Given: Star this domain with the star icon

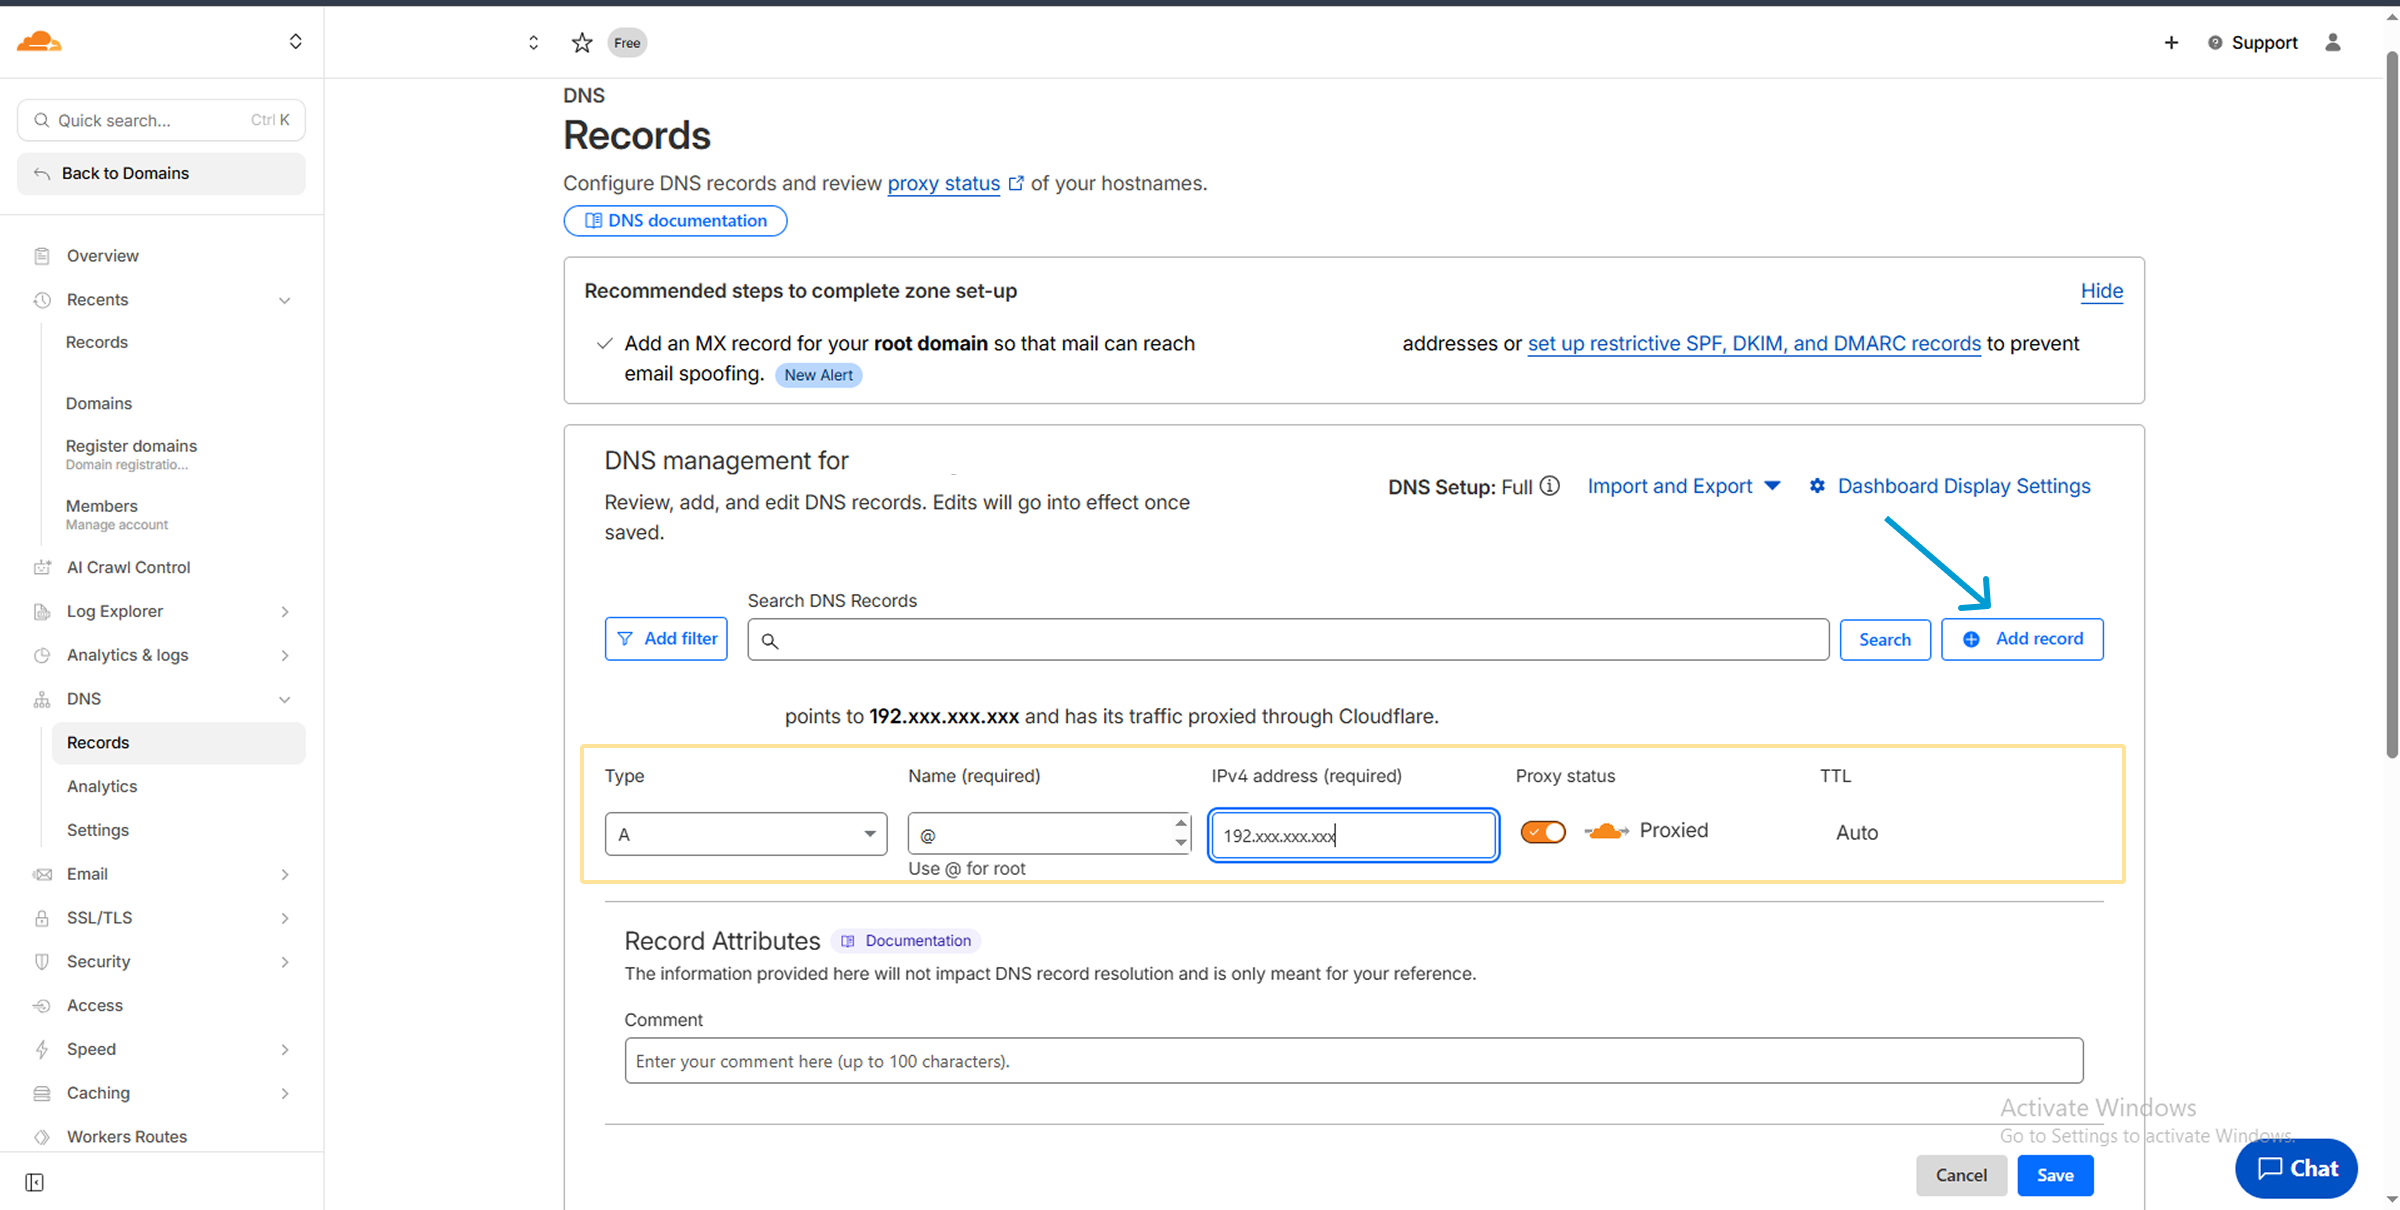Looking at the screenshot, I should click(x=582, y=43).
